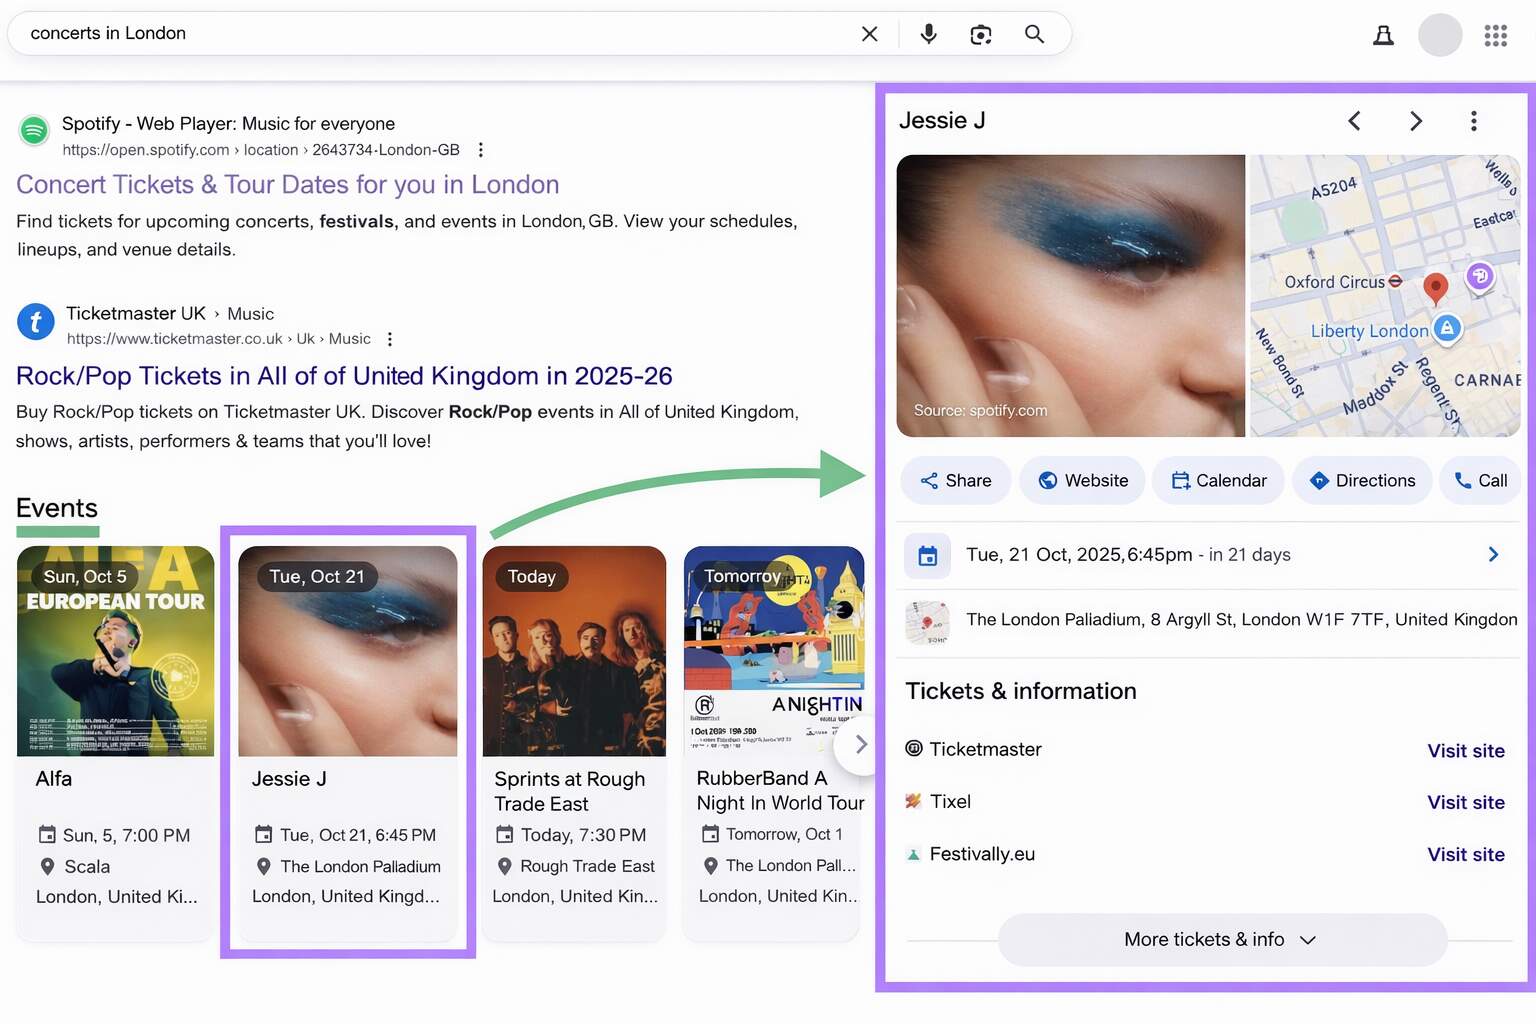This screenshot has height=1024, width=1536.
Task: Click the Spotify favicon on the result
Action: coord(34,129)
